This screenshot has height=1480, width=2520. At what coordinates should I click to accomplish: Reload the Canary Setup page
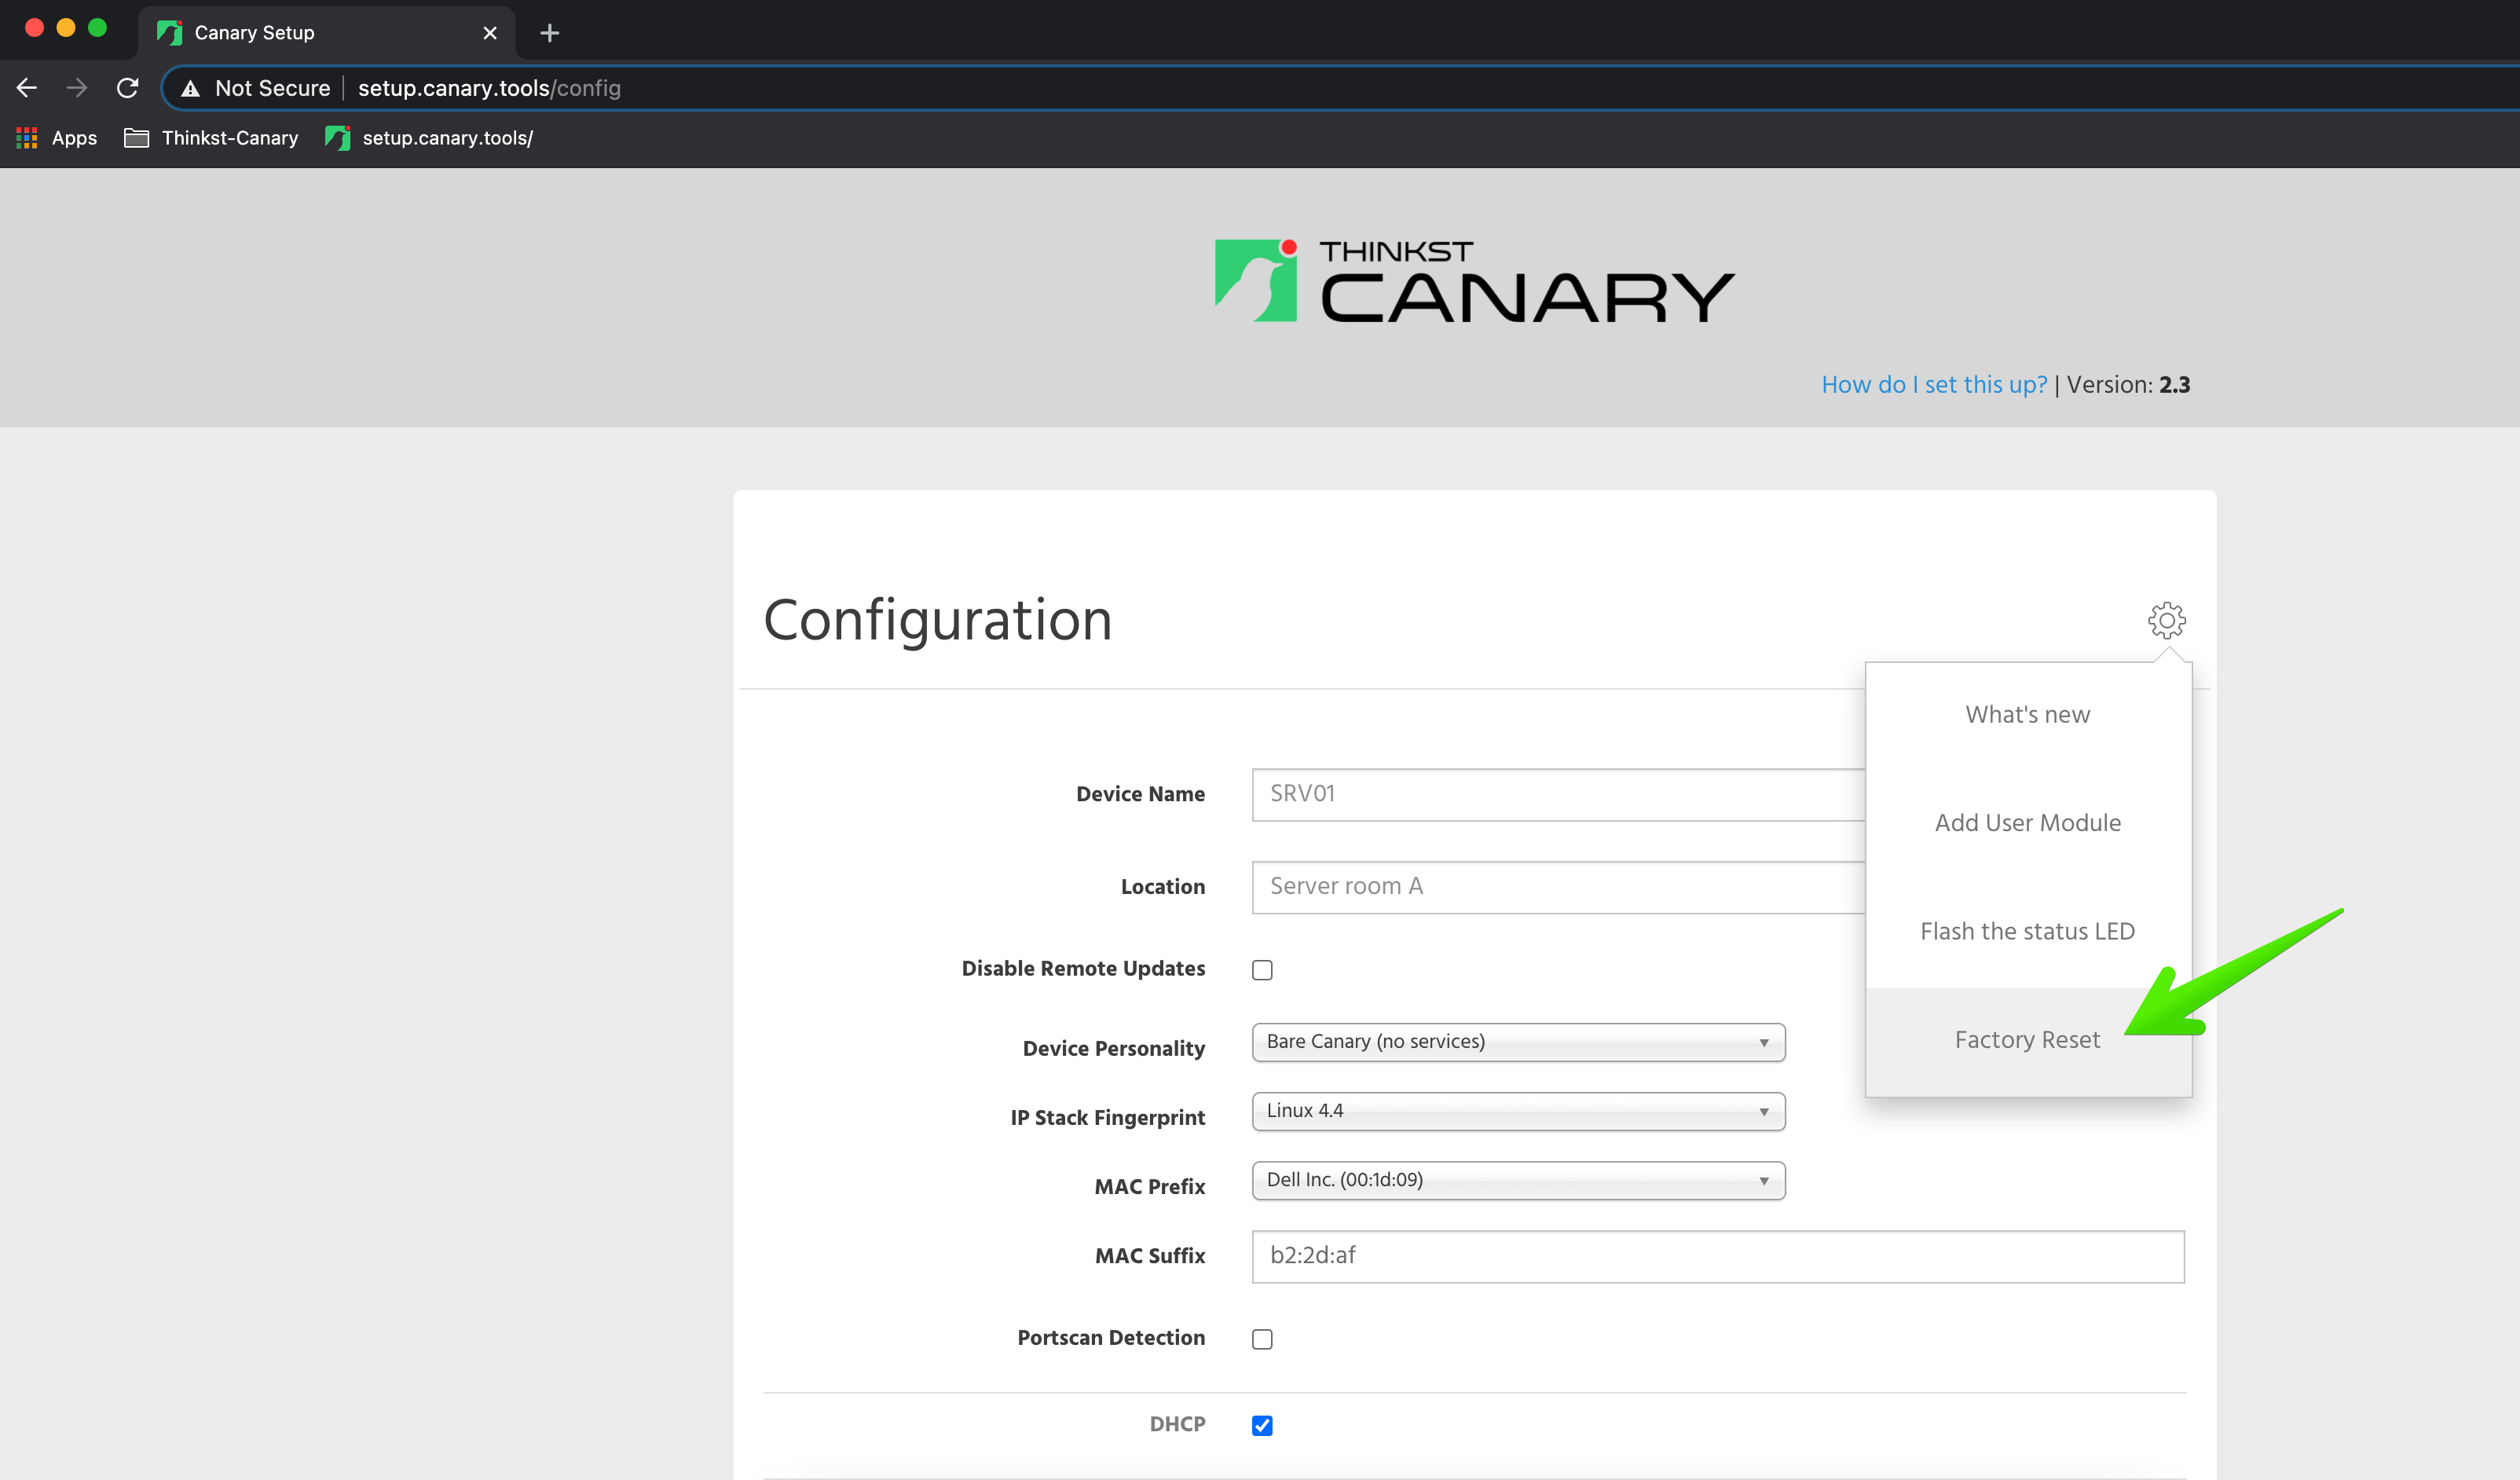(127, 88)
